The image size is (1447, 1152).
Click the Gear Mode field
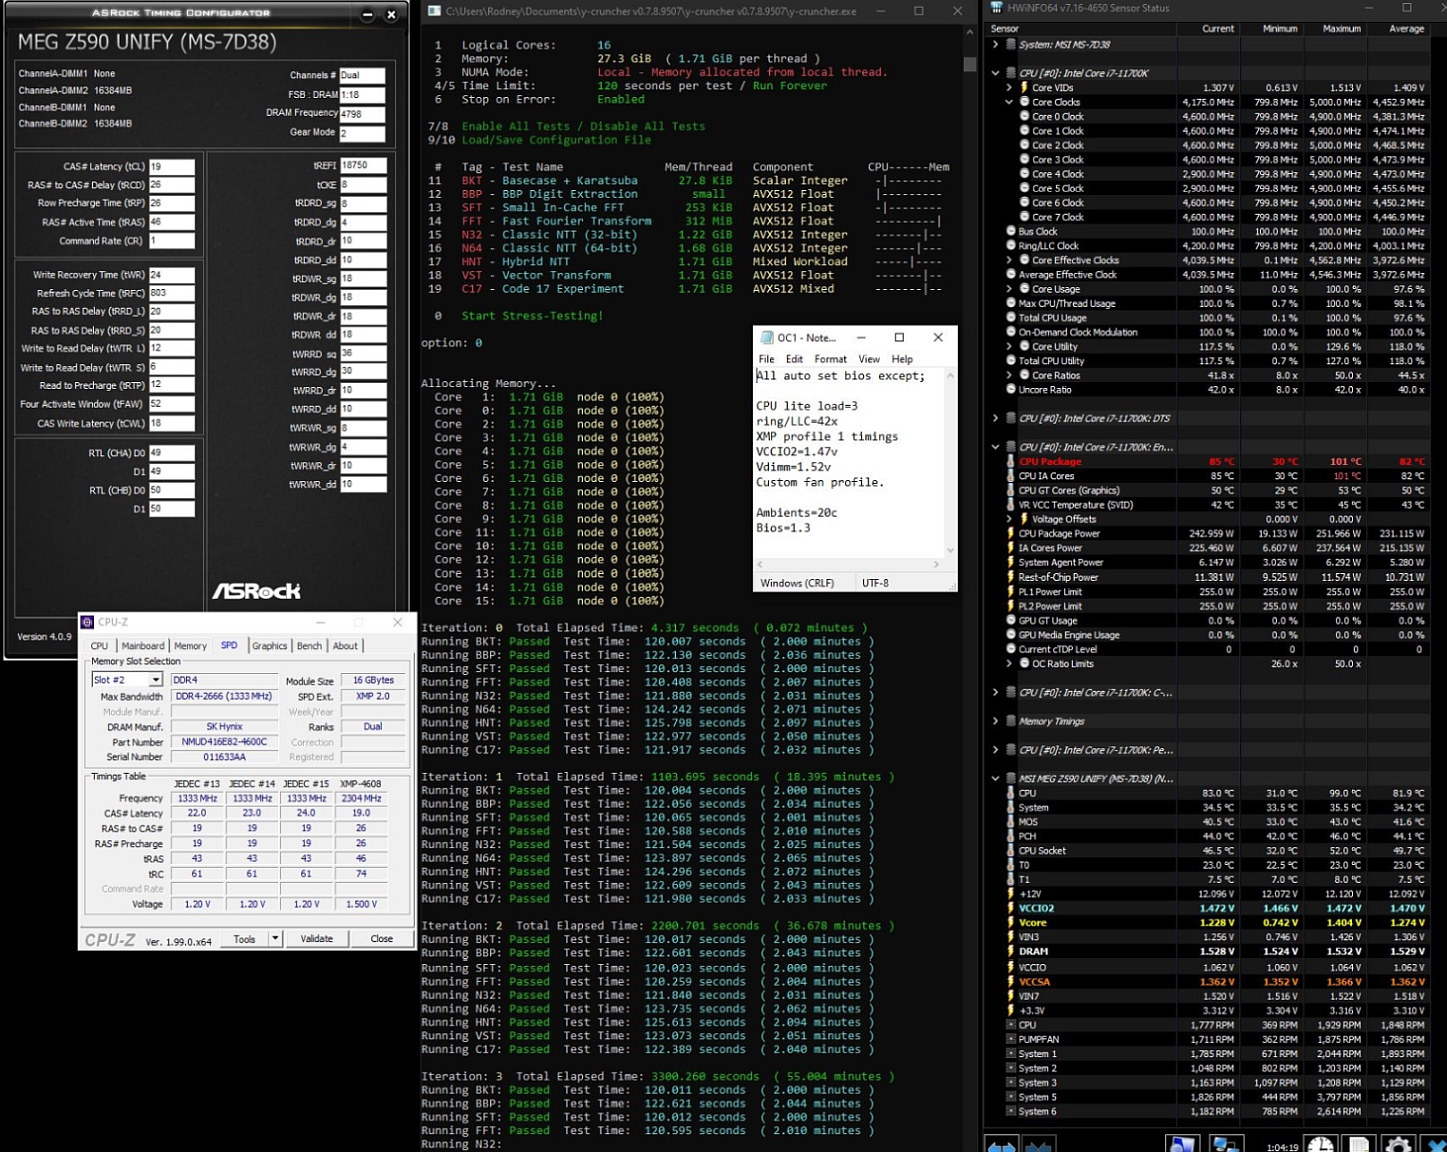tap(362, 132)
